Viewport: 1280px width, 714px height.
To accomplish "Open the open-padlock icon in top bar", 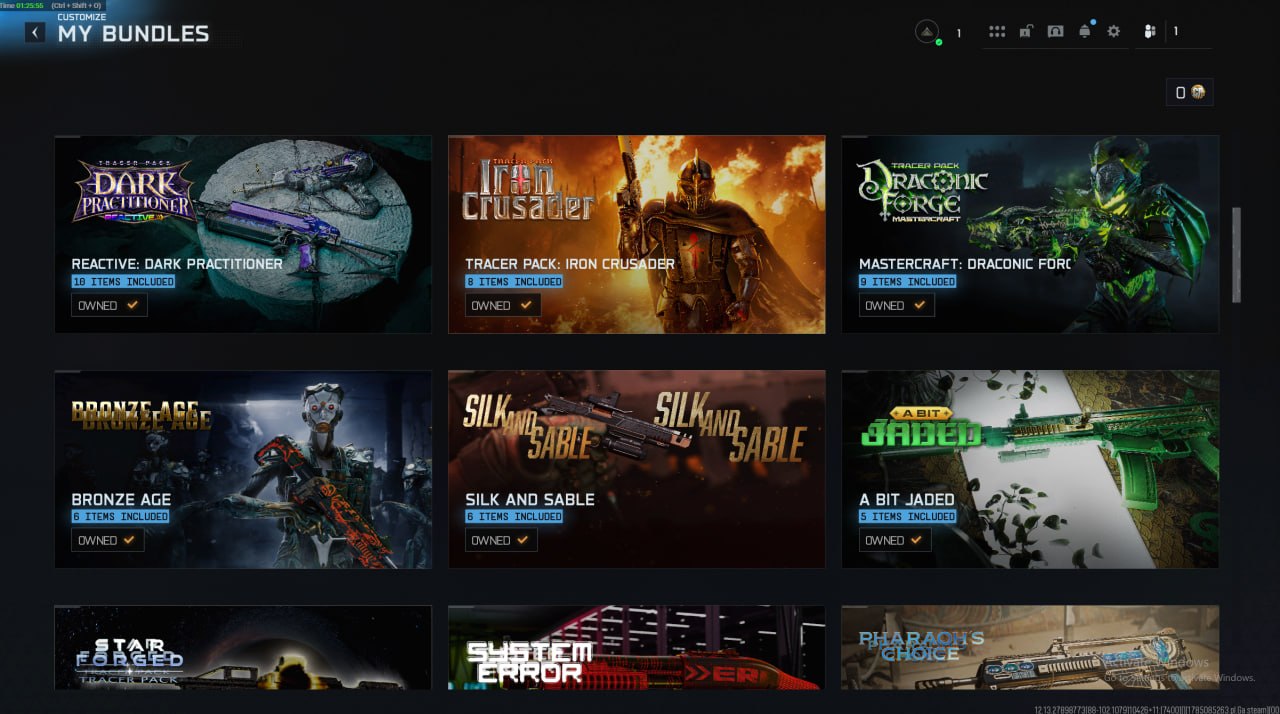I will click(1026, 32).
